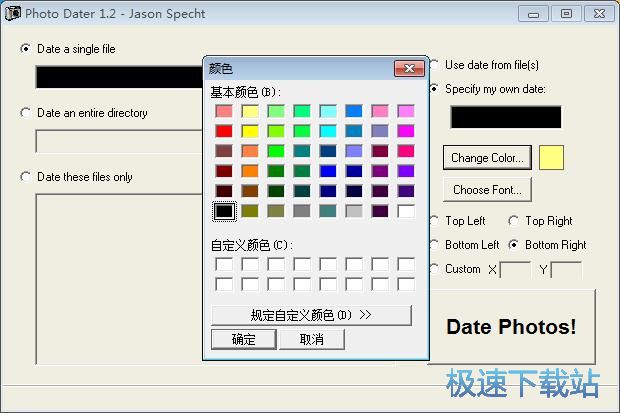Select the bright yellow basic color swatch
Viewport: 620px width, 413px height.
pyautogui.click(x=249, y=131)
